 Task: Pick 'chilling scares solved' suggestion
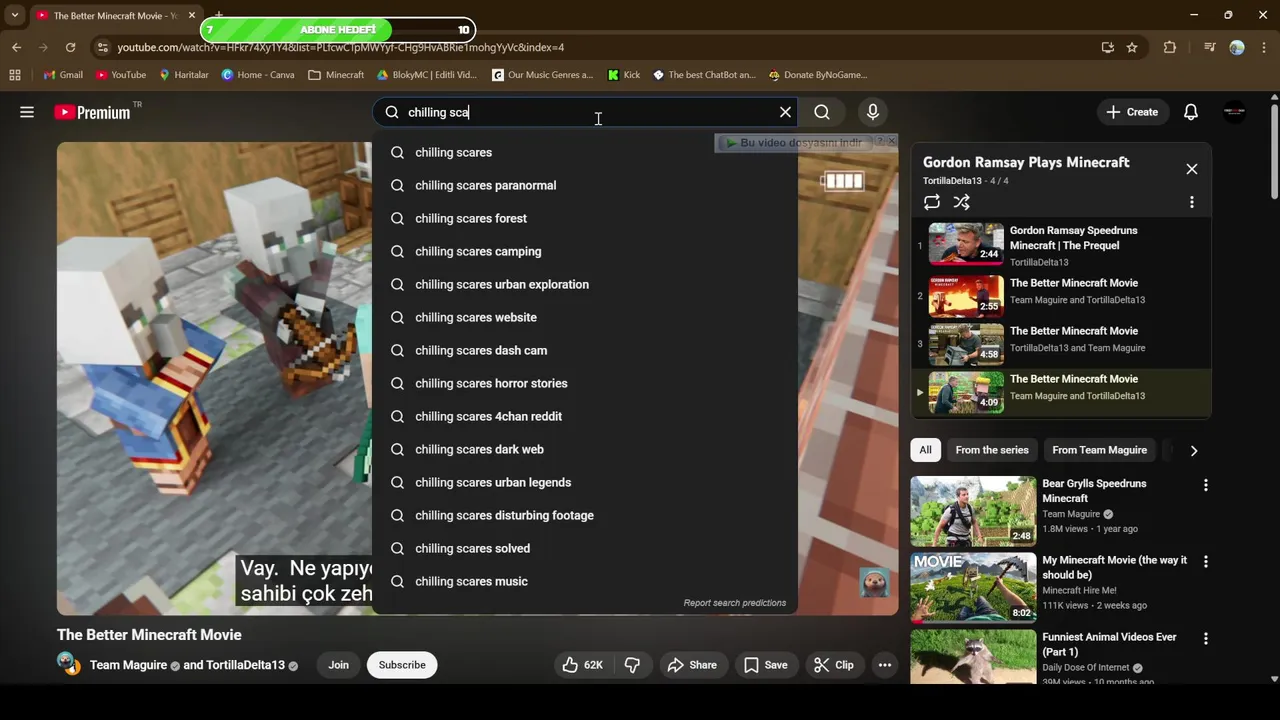tap(585, 548)
